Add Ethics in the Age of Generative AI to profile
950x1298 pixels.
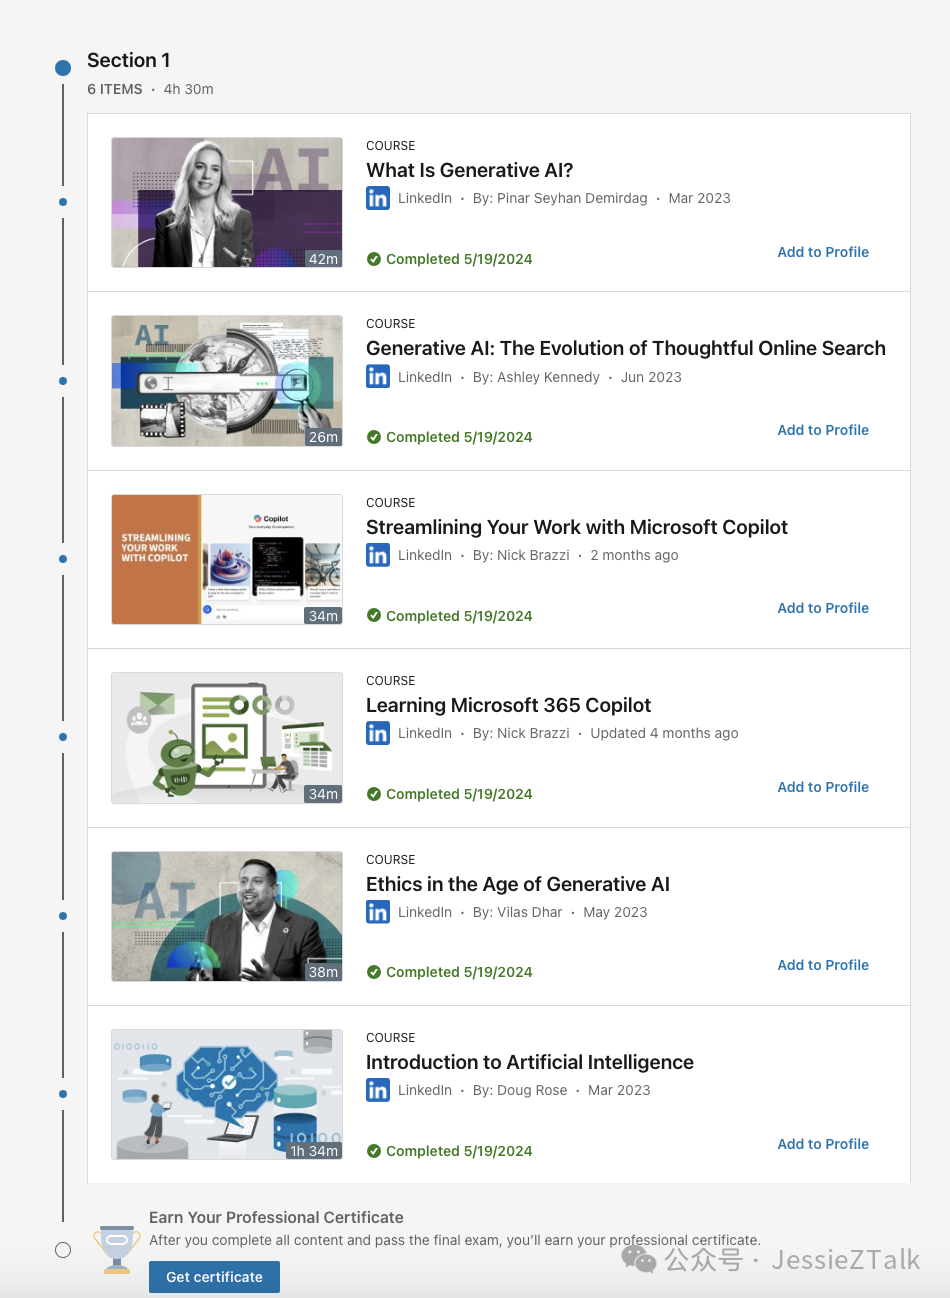coord(823,965)
